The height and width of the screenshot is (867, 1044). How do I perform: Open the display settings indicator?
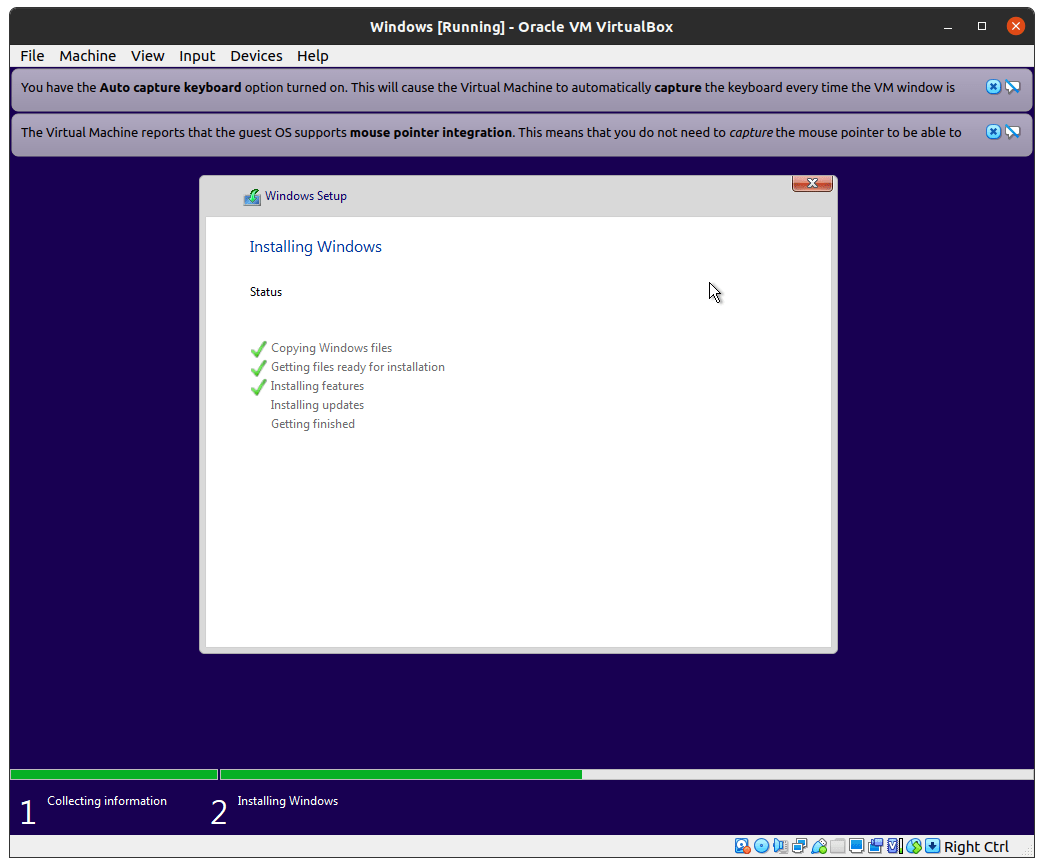pyautogui.click(x=856, y=846)
